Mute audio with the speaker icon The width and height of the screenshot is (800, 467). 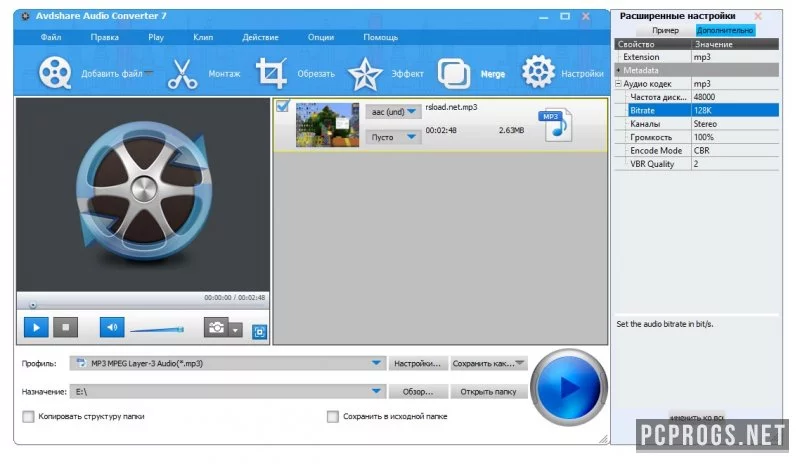pyautogui.click(x=112, y=327)
